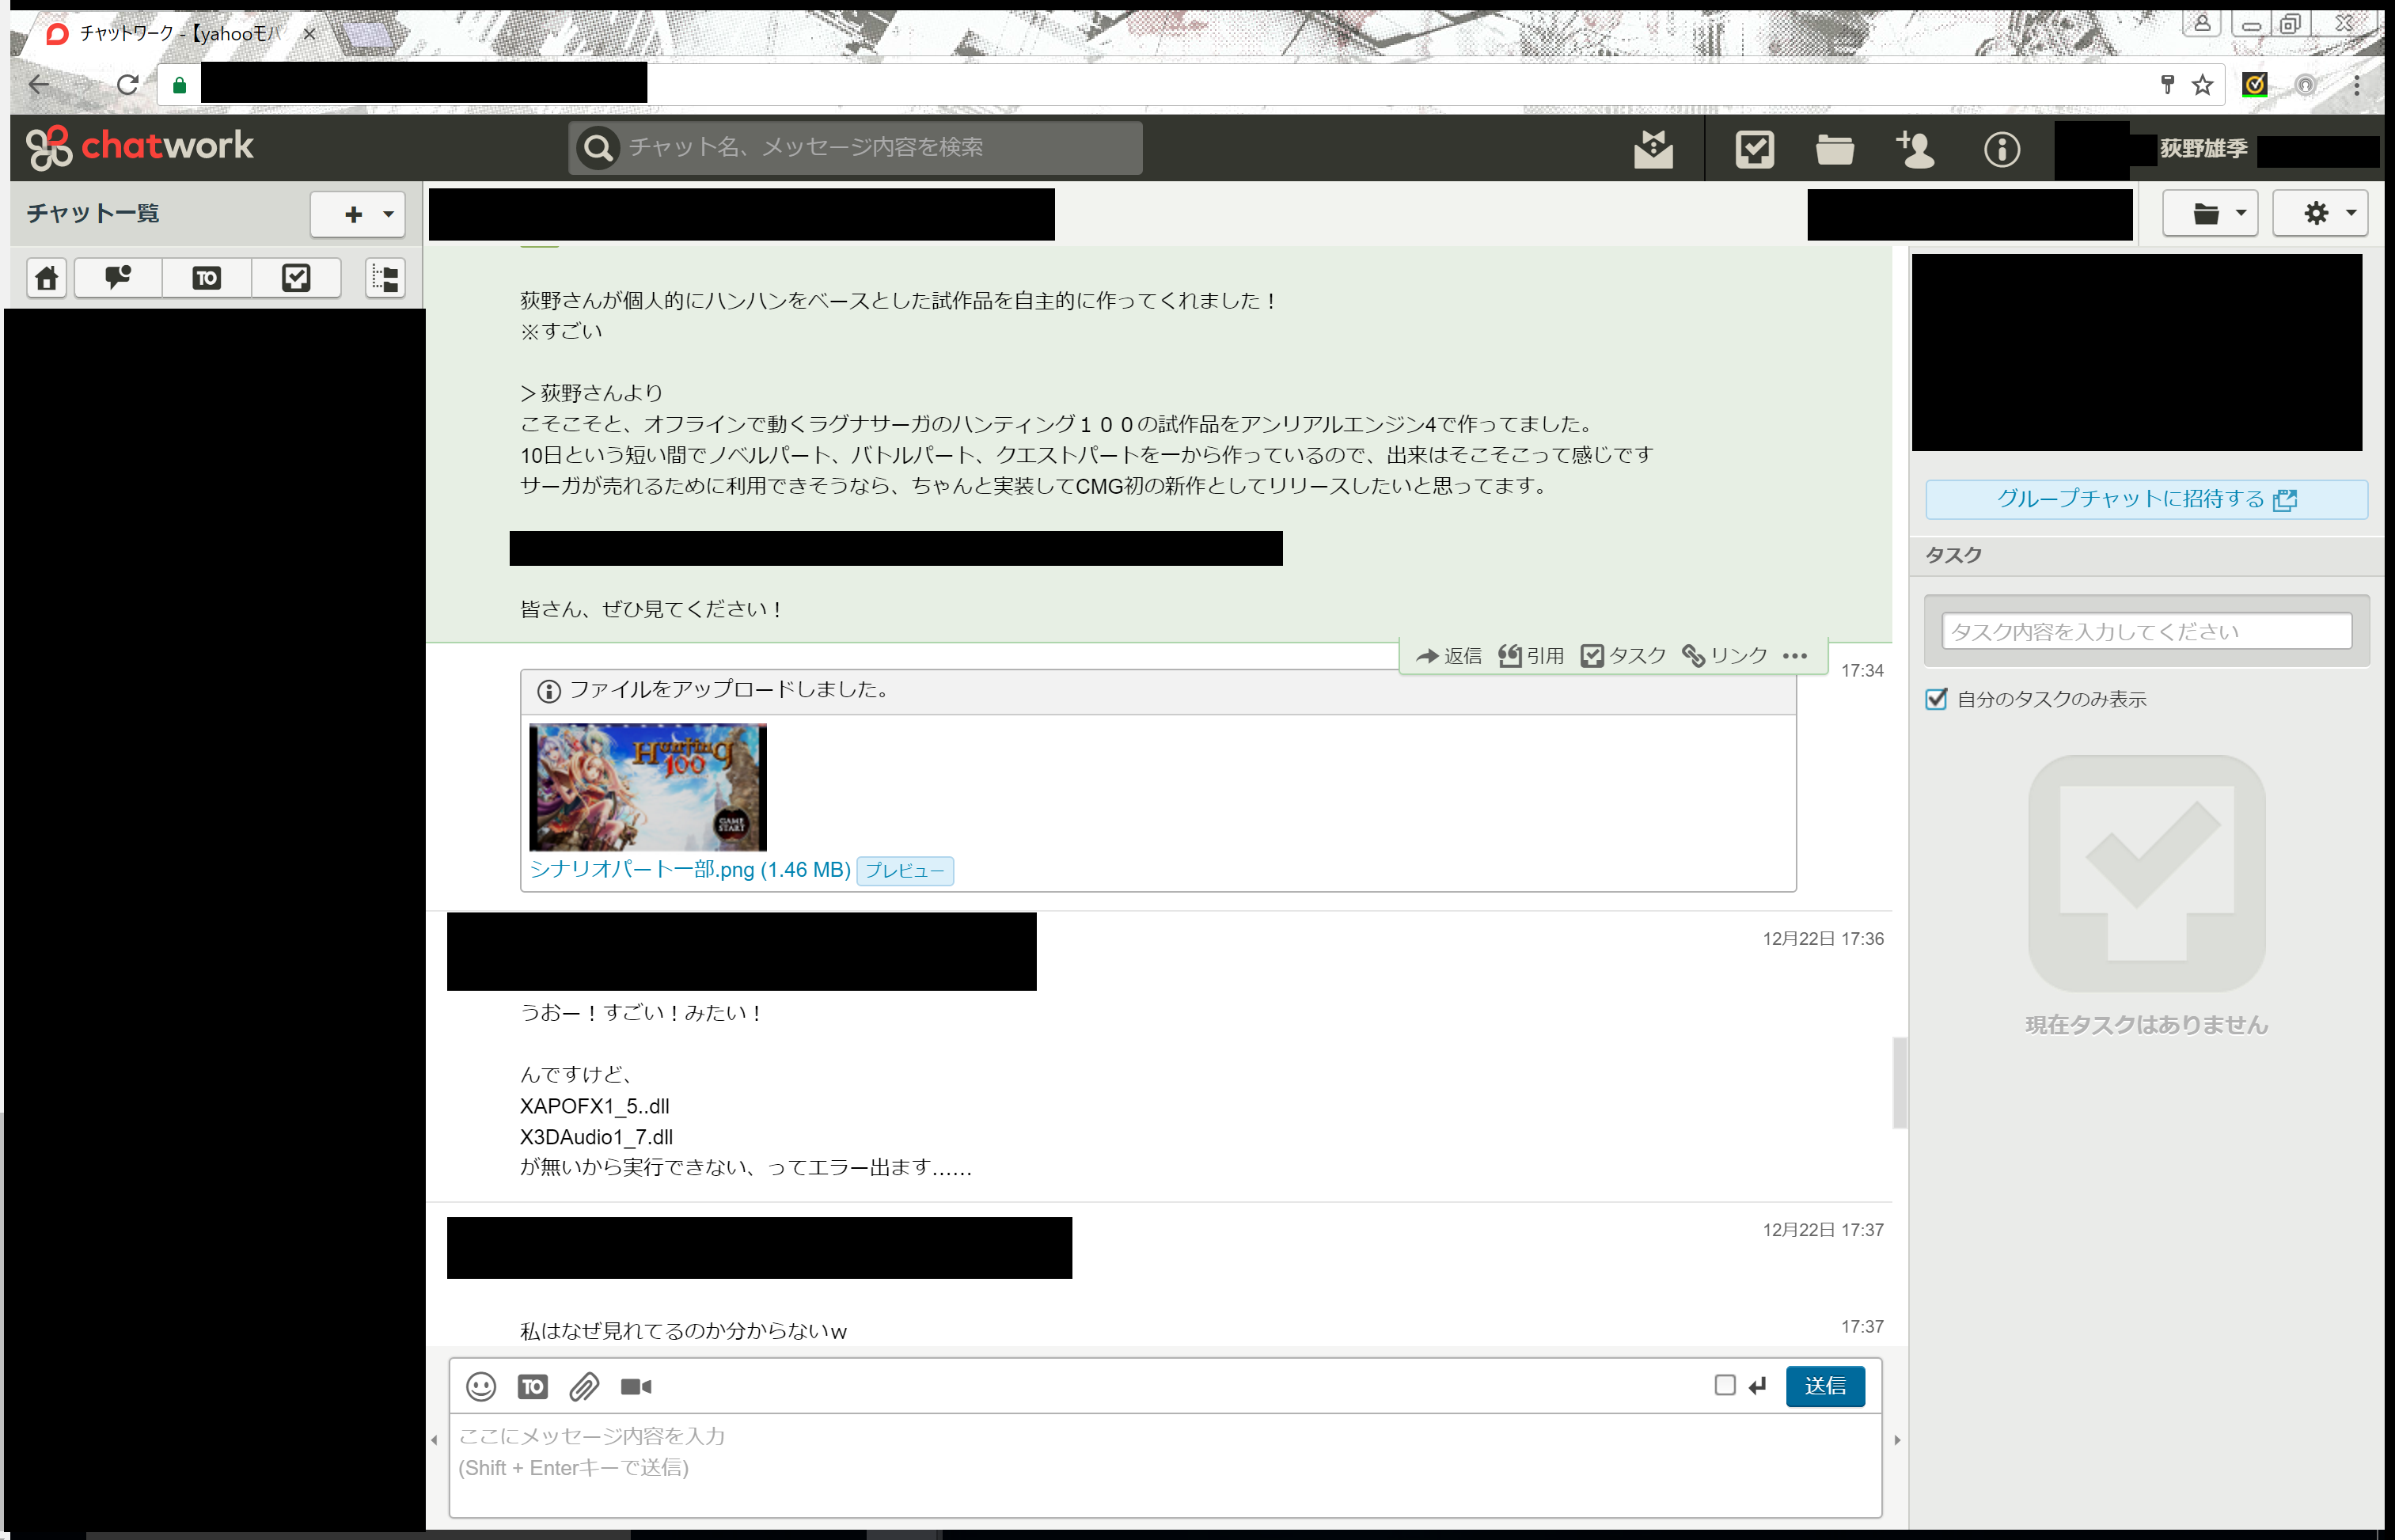Start a video chat

(x=636, y=1386)
